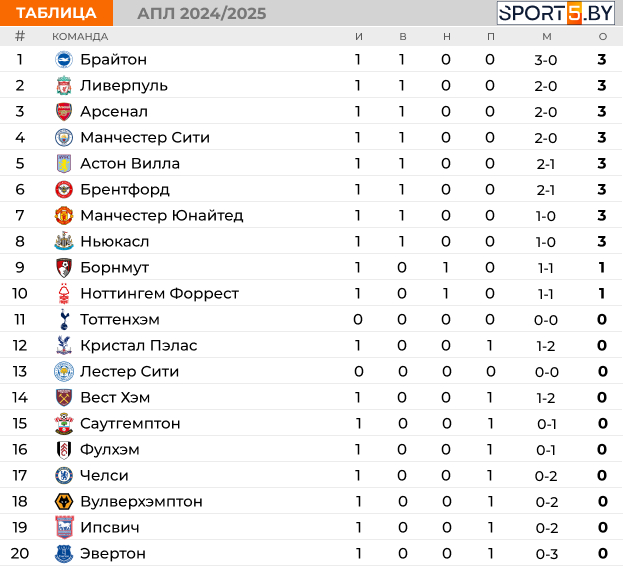Open the Кристал Пэлас team link

(x=139, y=346)
